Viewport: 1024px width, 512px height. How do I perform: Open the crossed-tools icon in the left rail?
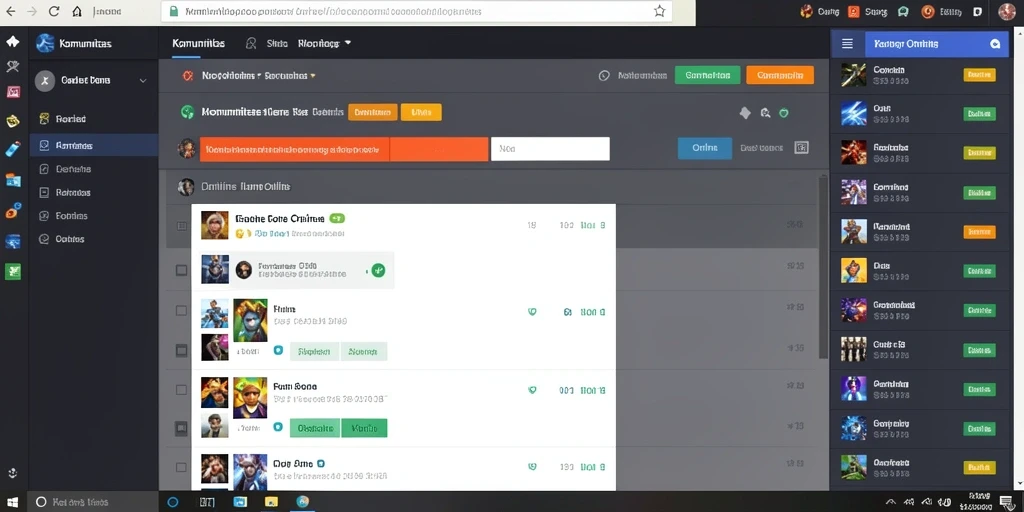(x=12, y=66)
